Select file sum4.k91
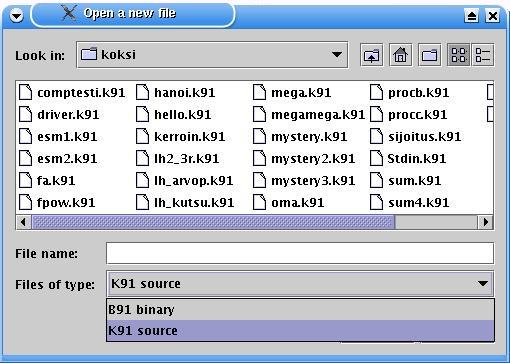Image resolution: width=510 pixels, height=363 pixels. (x=410, y=202)
